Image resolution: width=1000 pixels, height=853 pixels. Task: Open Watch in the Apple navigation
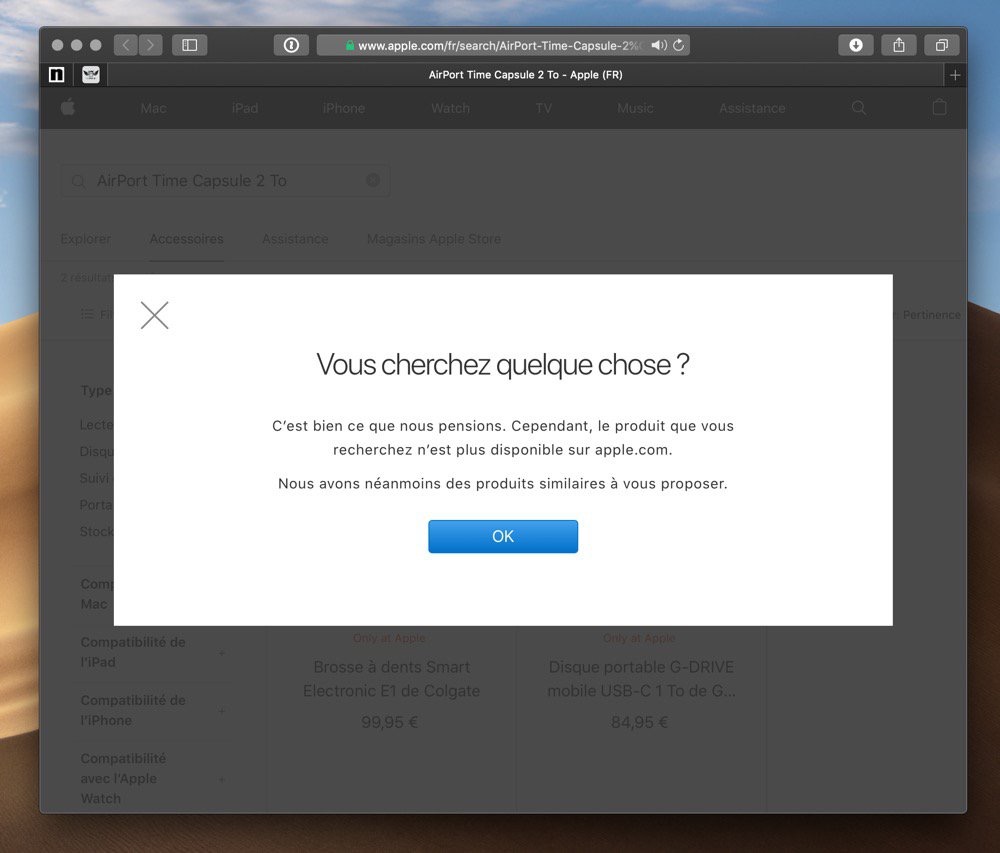(450, 108)
